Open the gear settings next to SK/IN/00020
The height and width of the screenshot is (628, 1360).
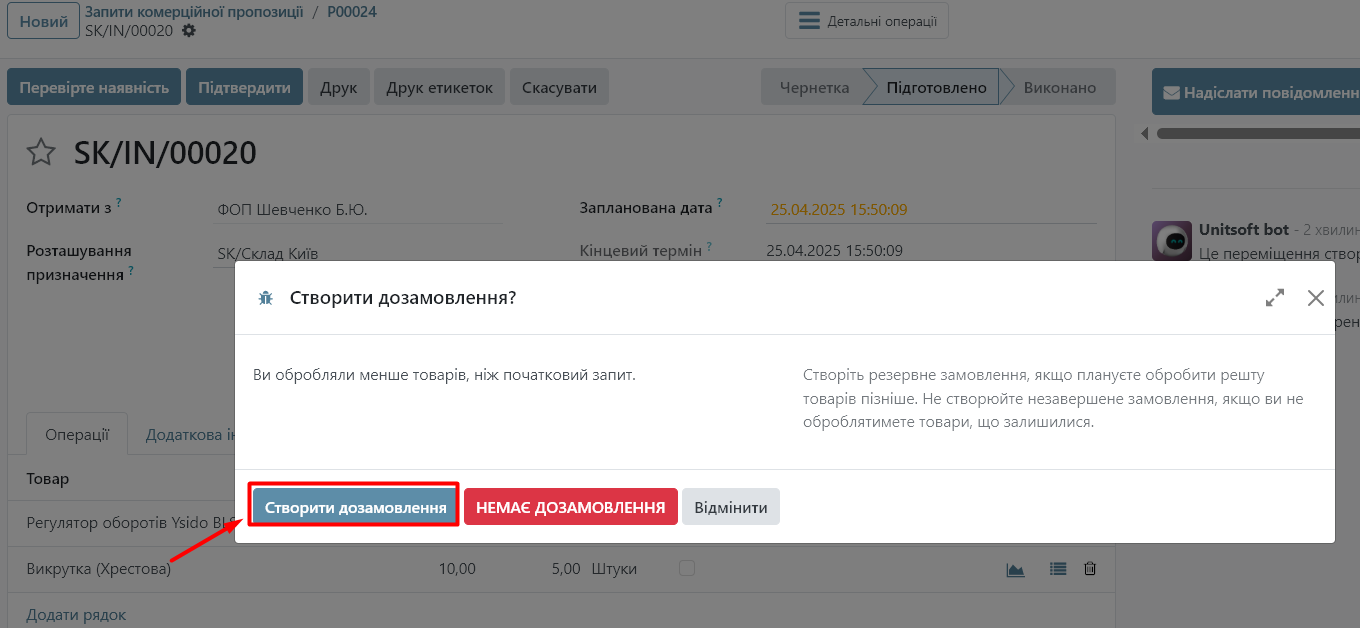tap(189, 31)
